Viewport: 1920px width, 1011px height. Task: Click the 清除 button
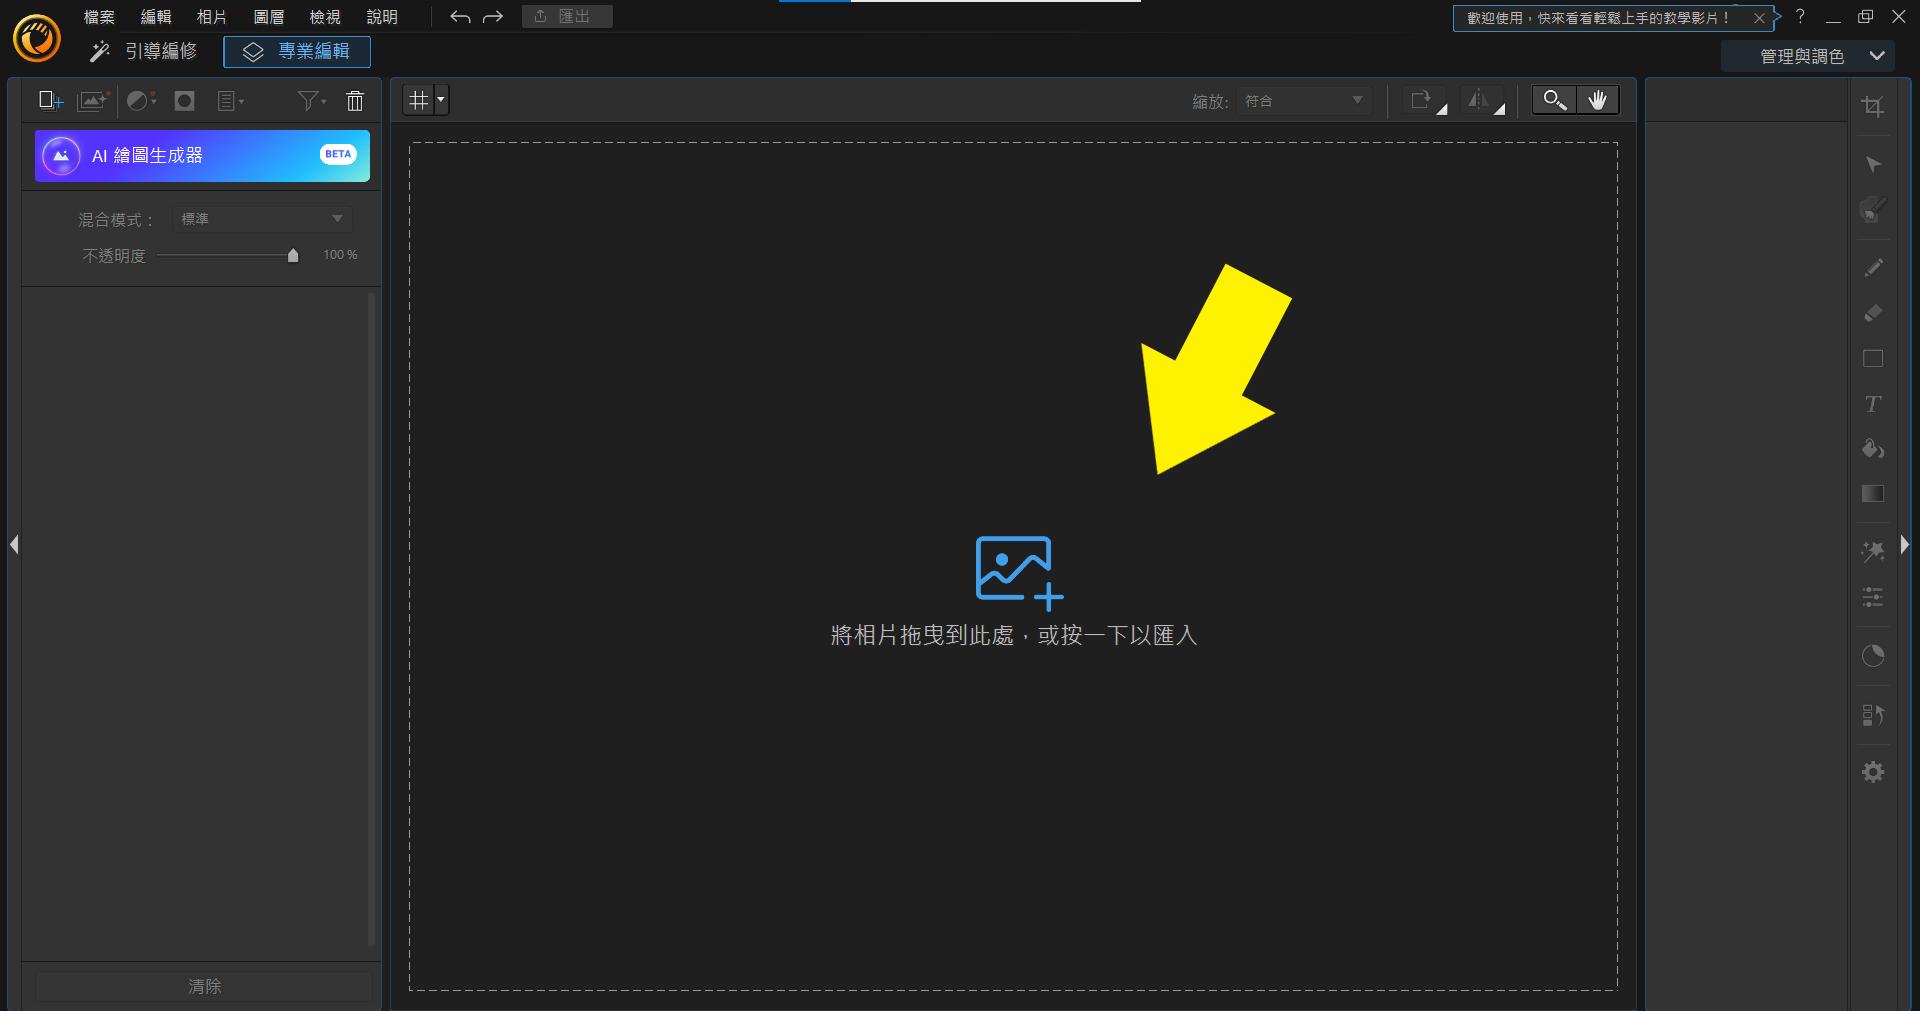pos(204,987)
